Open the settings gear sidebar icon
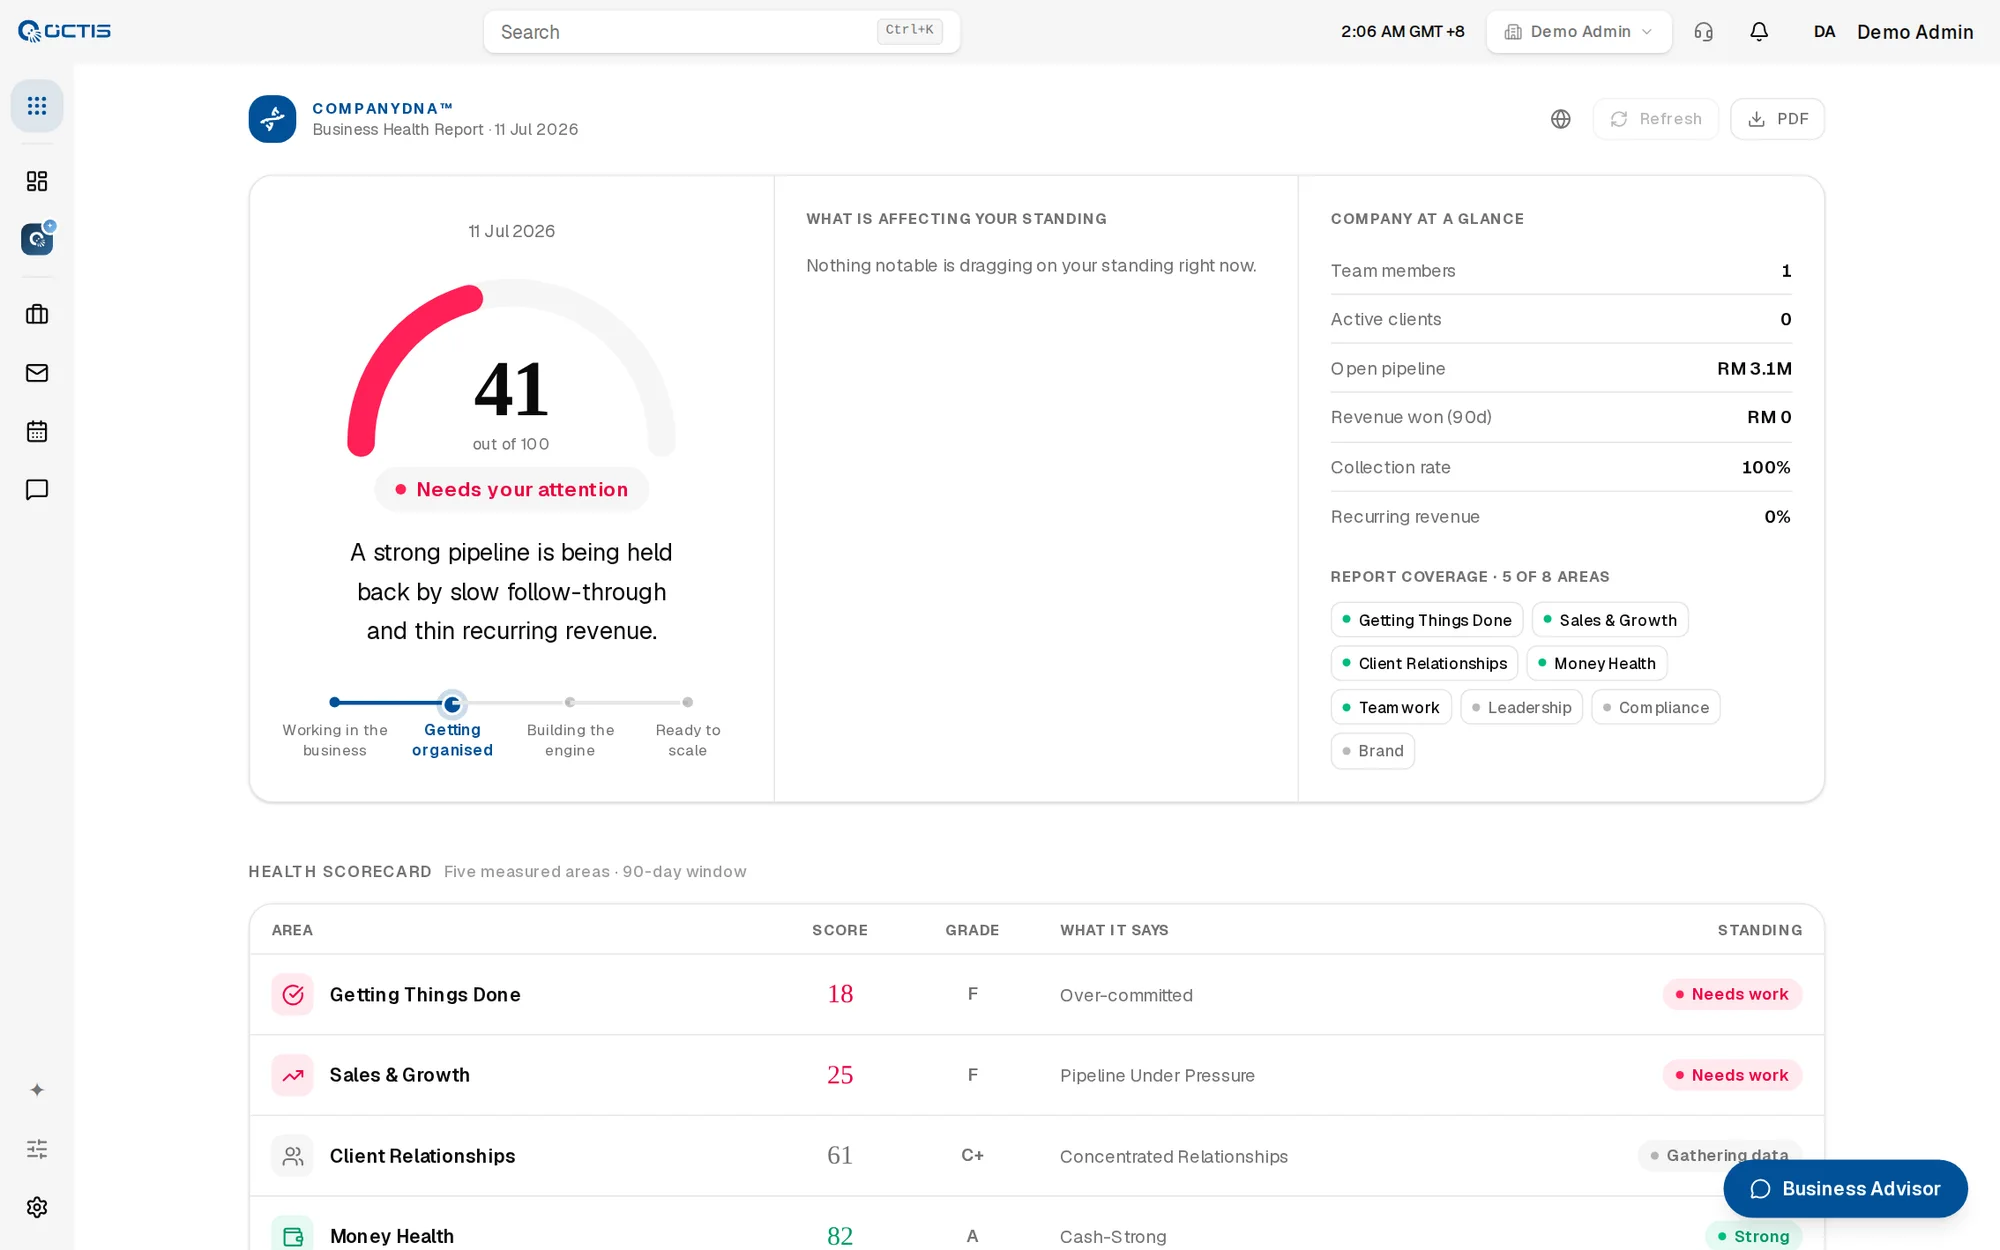Screen dimensions: 2000x1250 pyautogui.click(x=37, y=1207)
